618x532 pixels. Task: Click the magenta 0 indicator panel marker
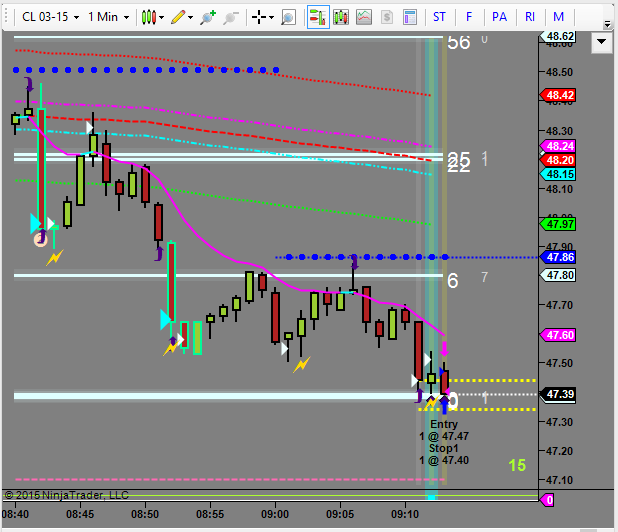548,500
